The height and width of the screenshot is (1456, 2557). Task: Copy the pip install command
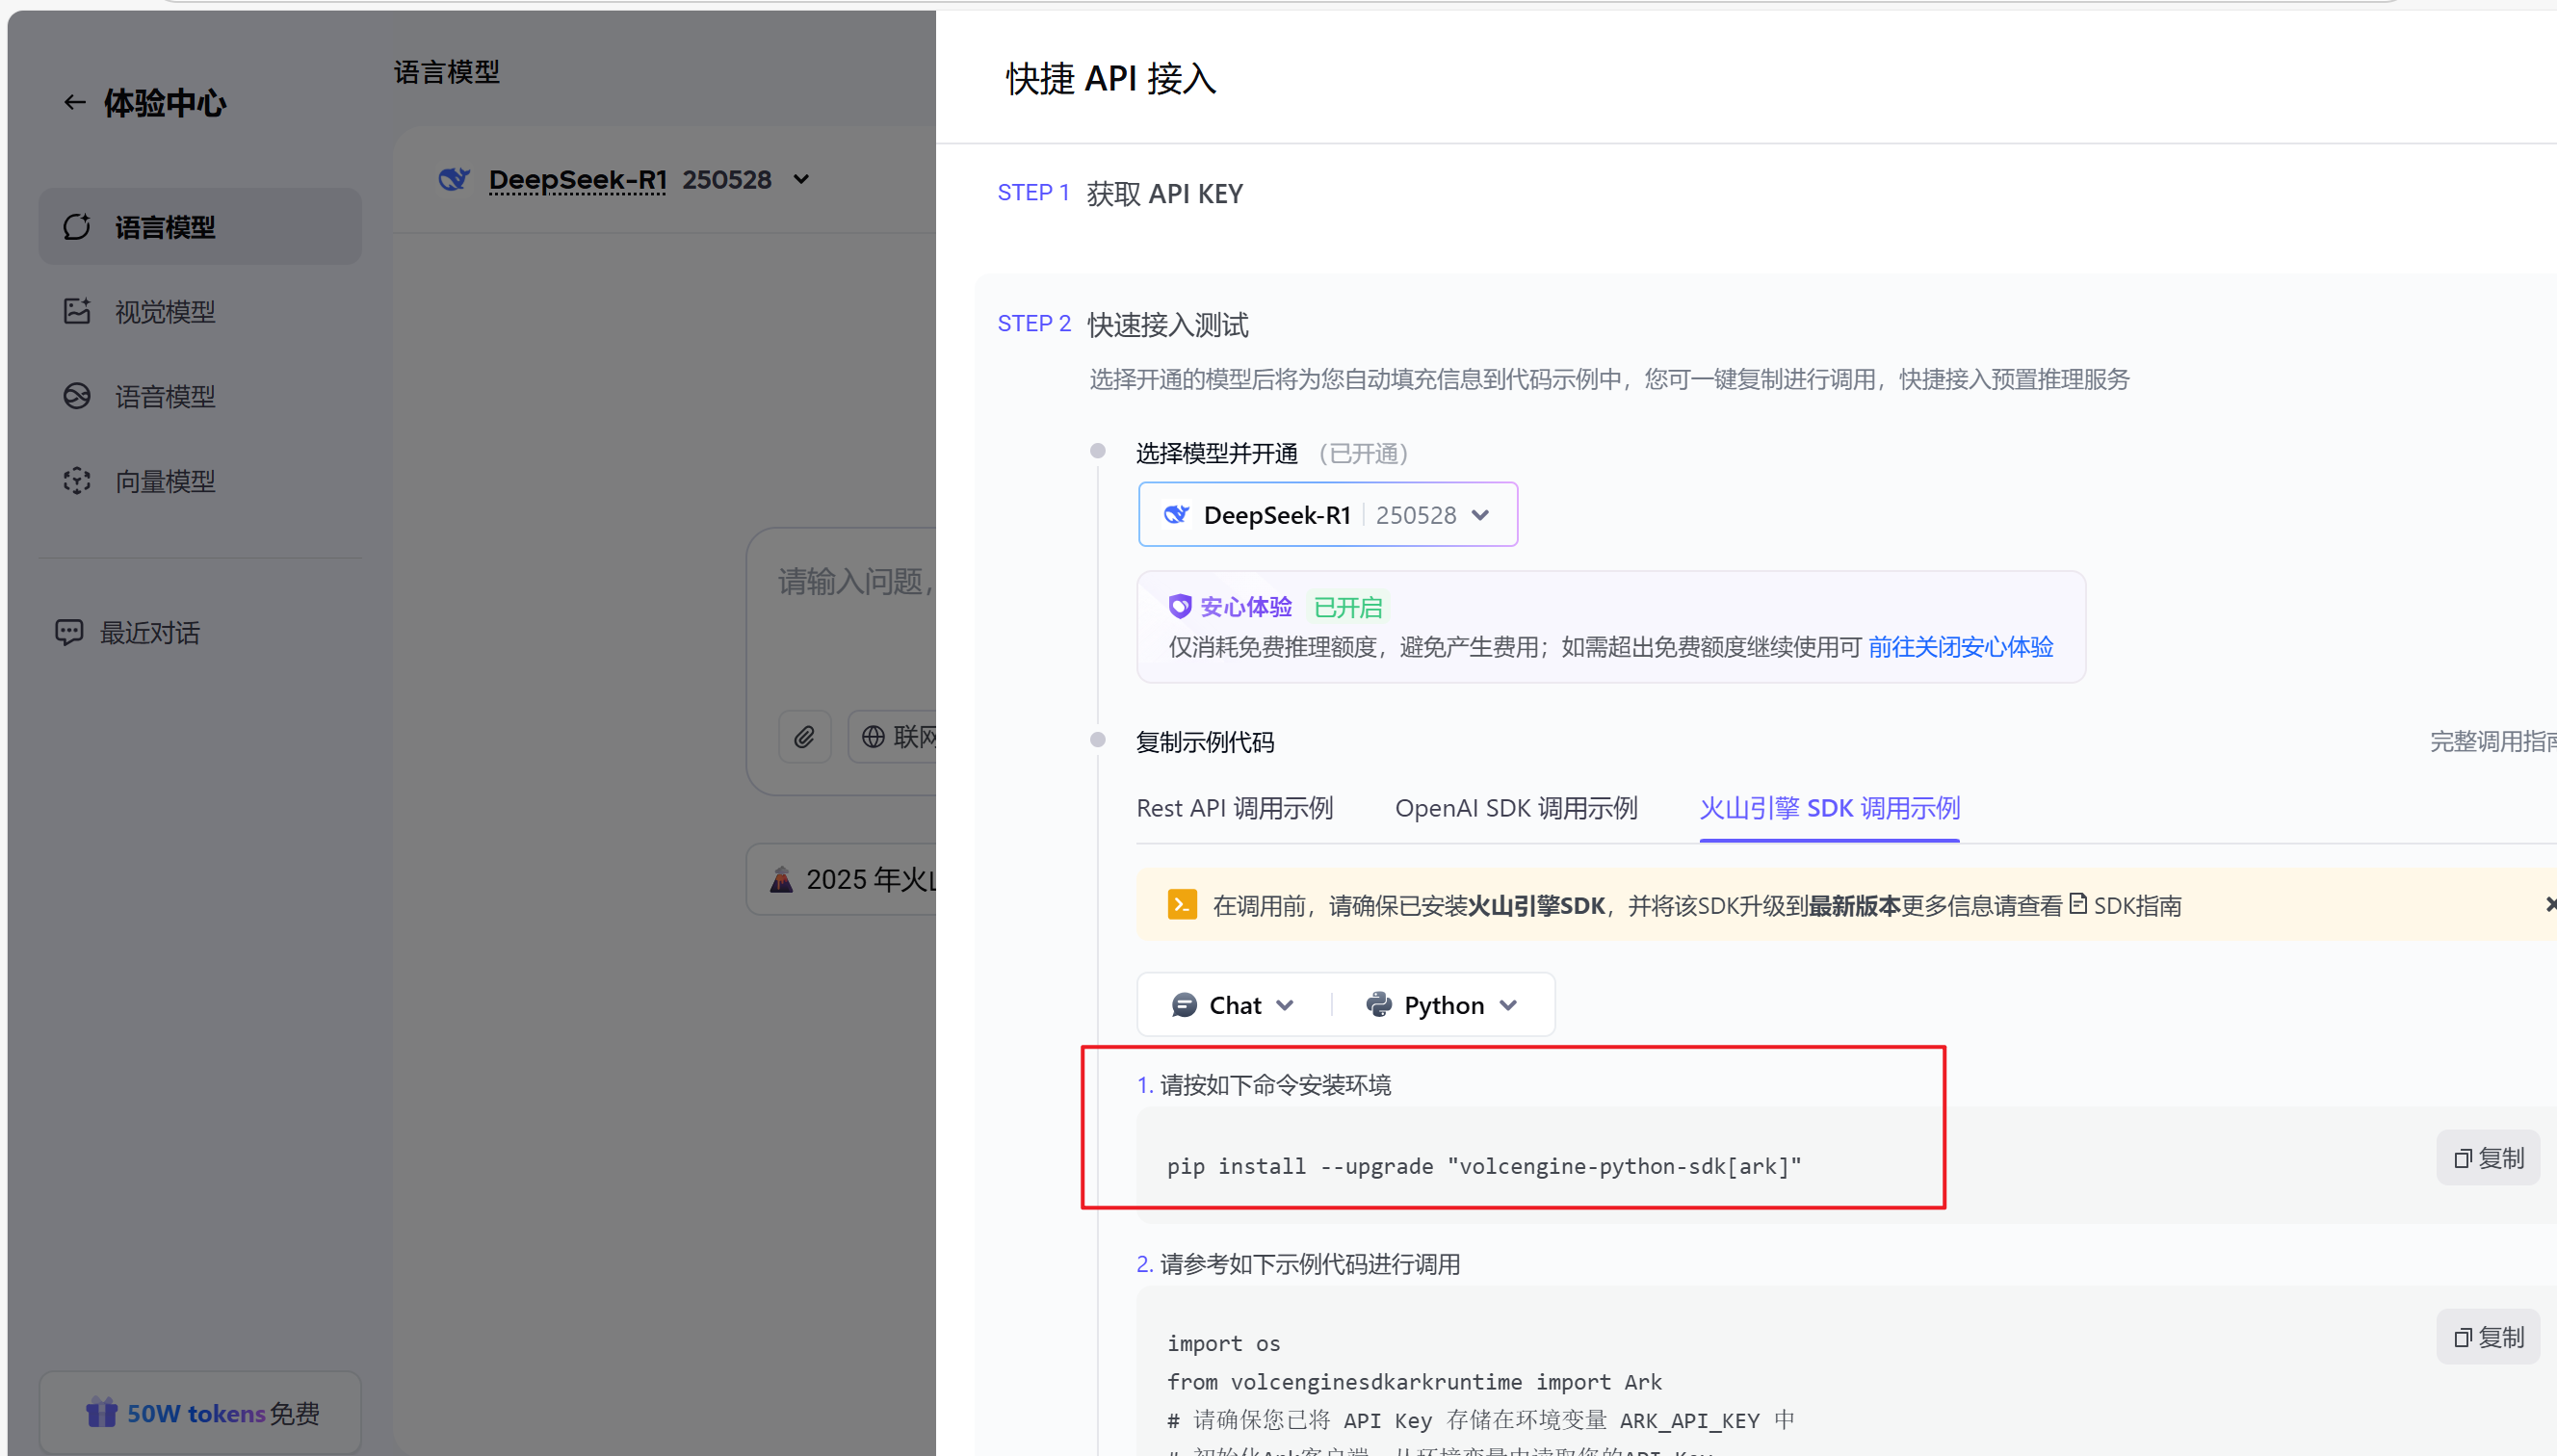coord(2488,1158)
